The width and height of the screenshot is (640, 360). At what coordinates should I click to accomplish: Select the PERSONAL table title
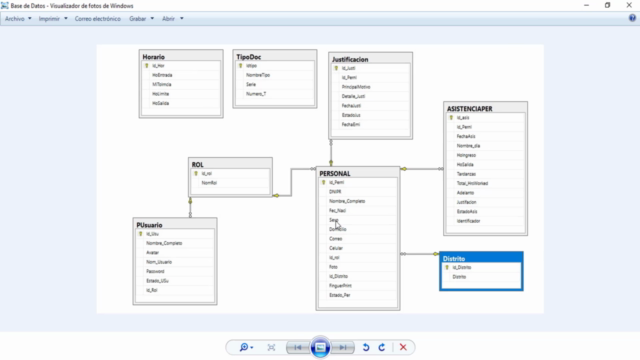coord(335,174)
